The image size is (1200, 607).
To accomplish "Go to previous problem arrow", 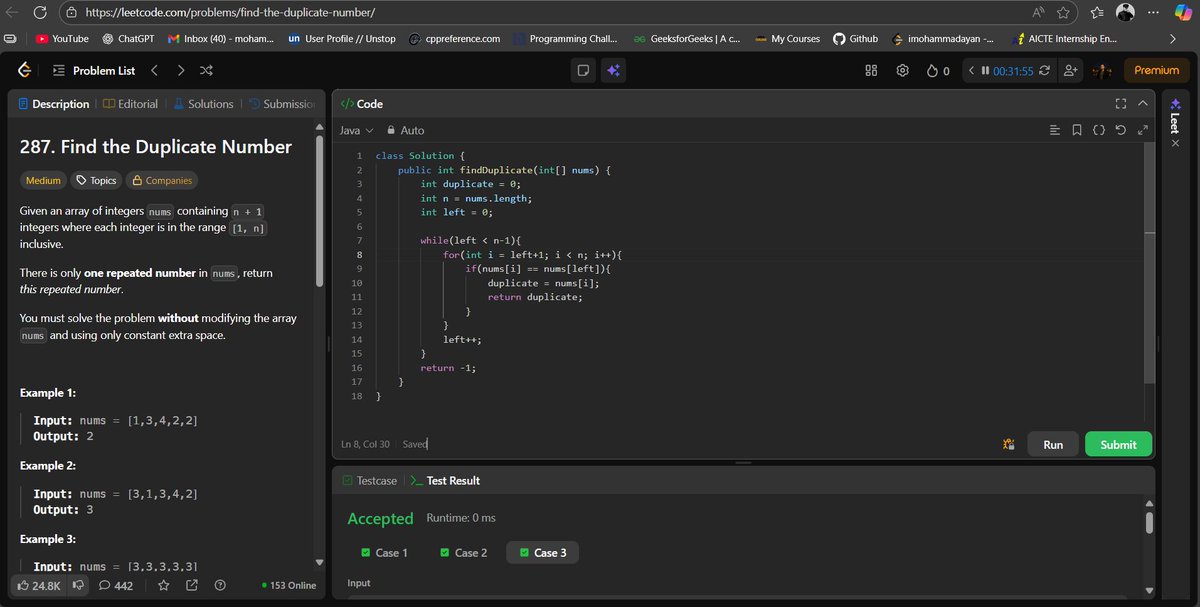I will coord(154,71).
